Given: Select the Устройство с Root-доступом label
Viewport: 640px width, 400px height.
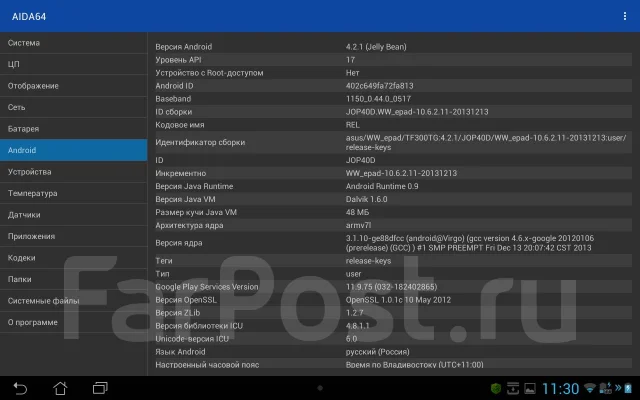Looking at the screenshot, I should point(209,73).
